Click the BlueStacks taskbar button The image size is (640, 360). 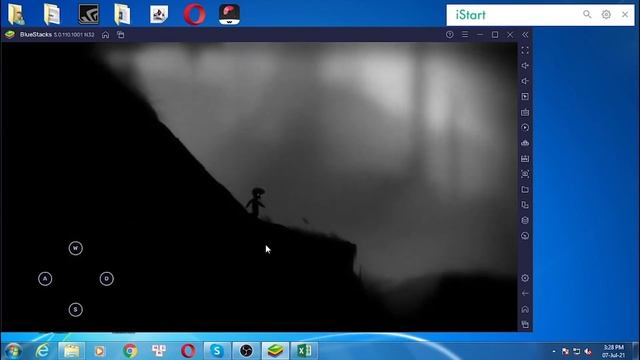click(276, 351)
